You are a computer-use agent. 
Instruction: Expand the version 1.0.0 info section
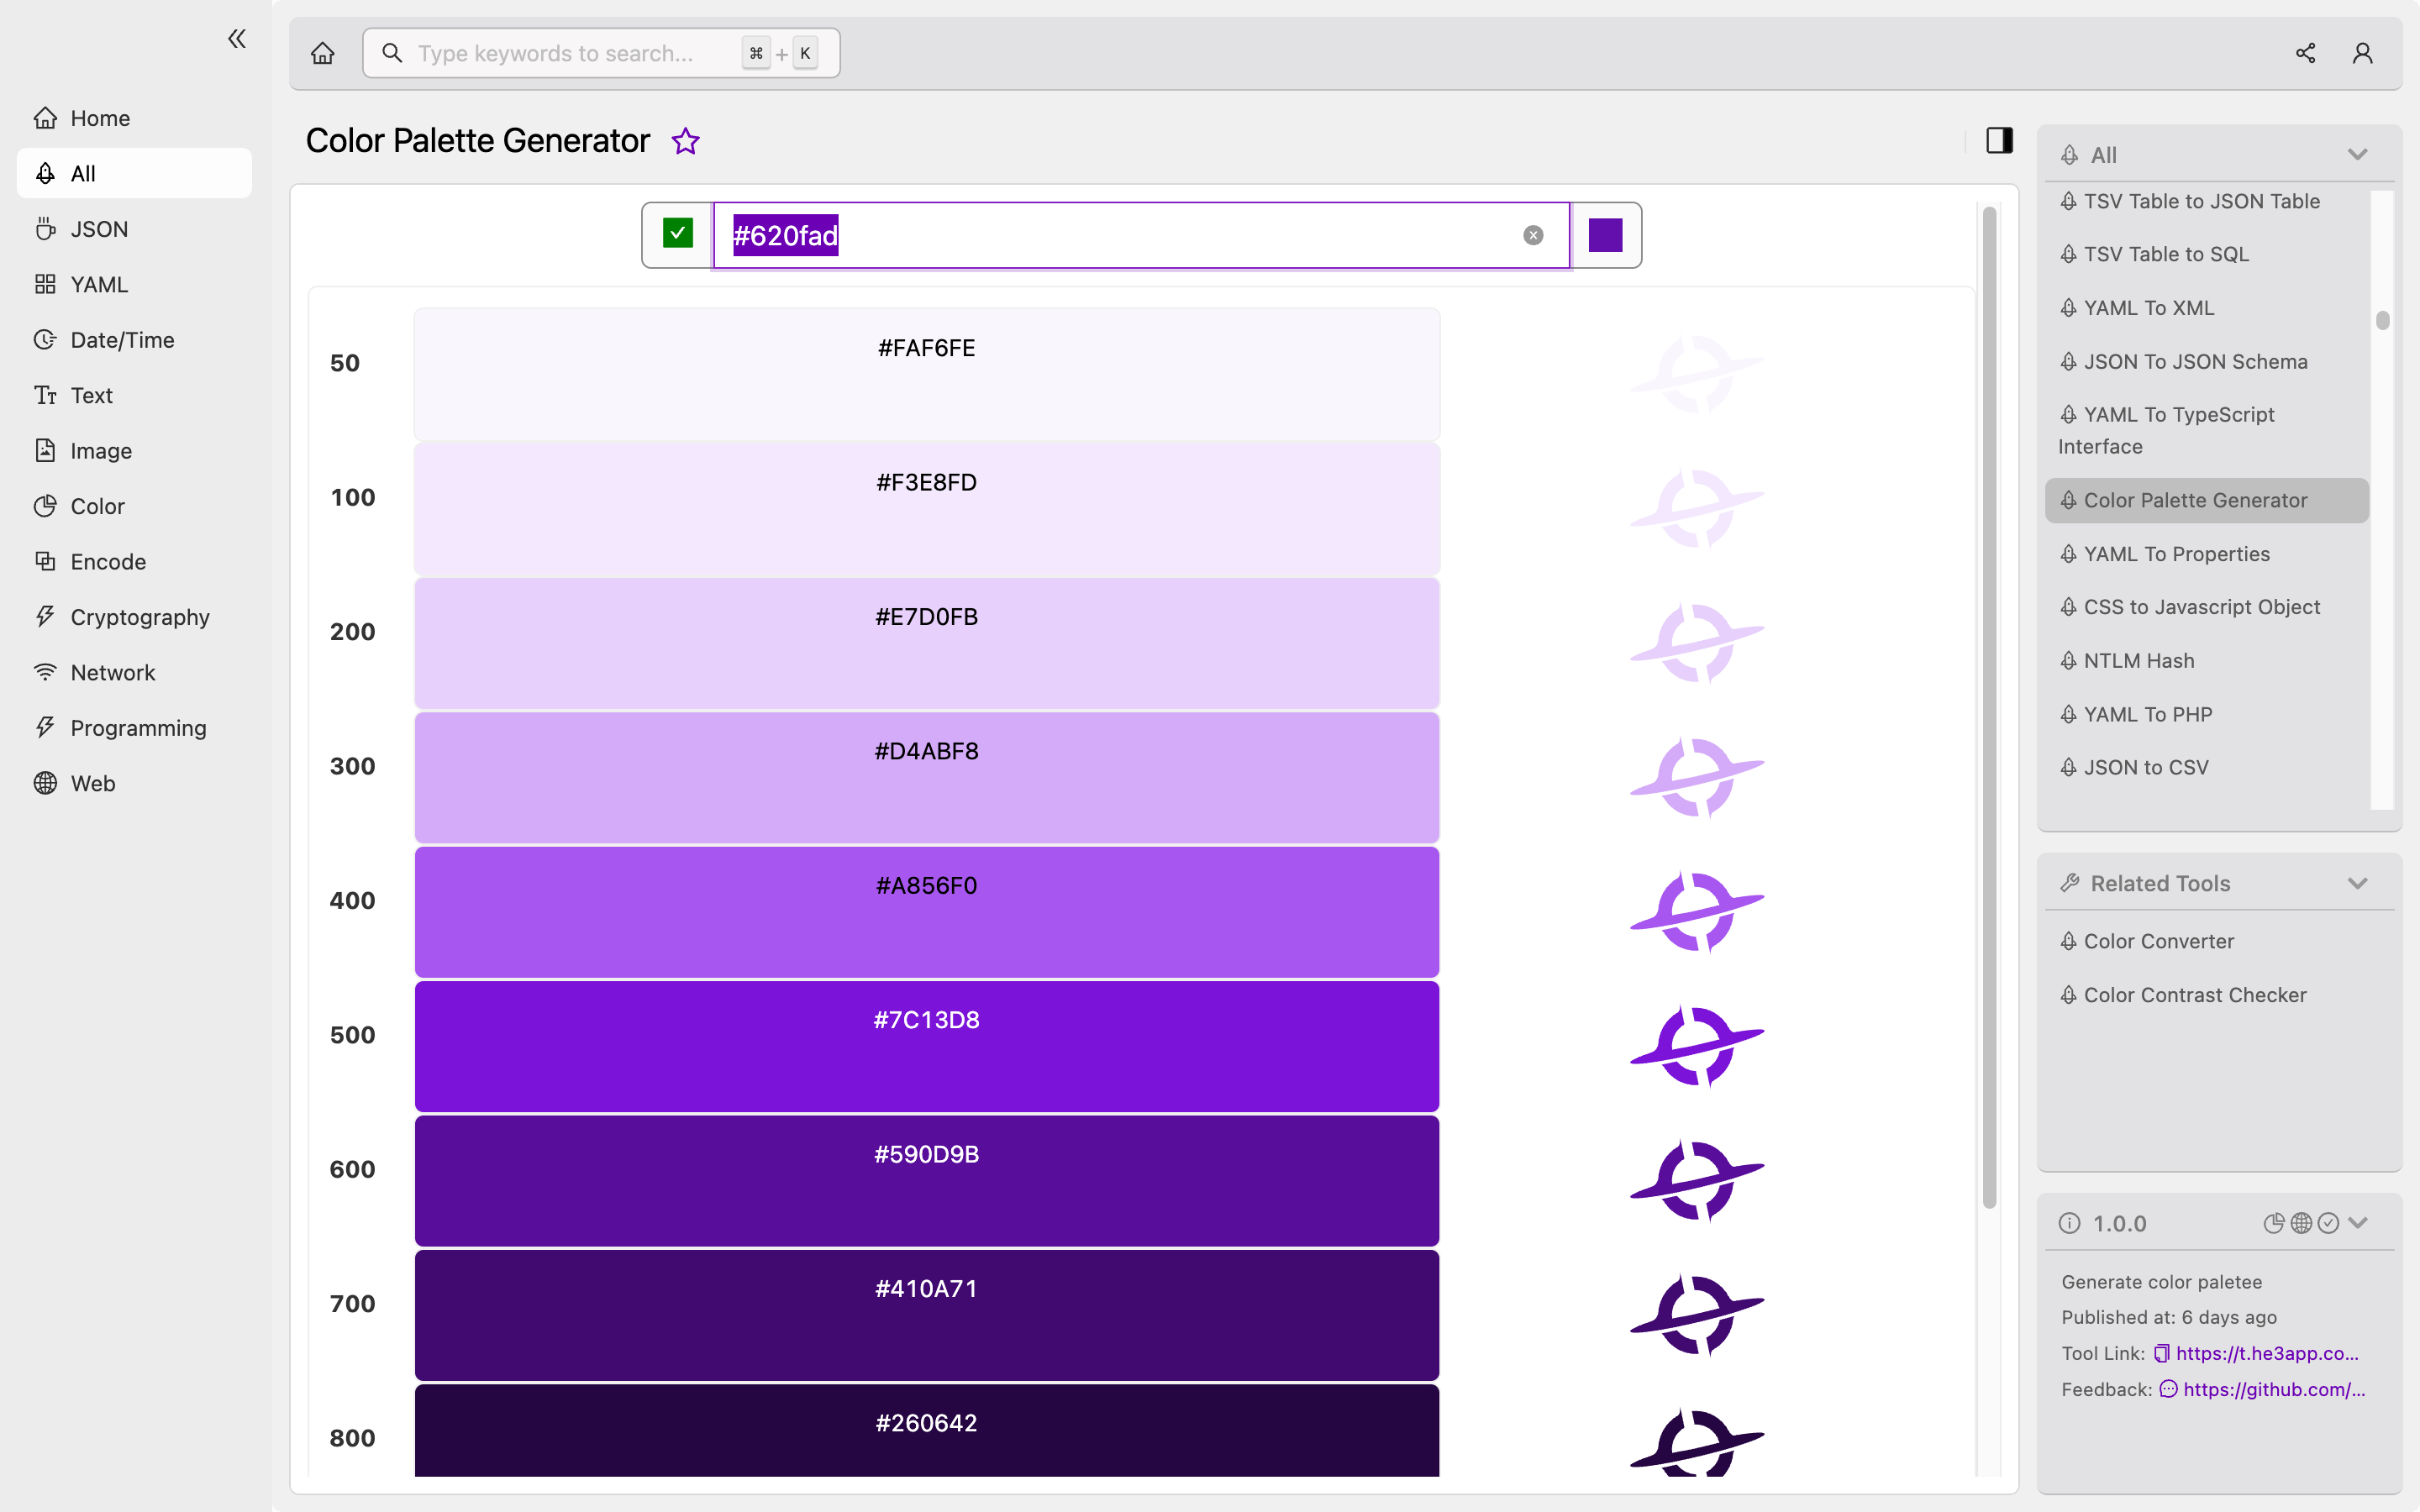[2361, 1223]
